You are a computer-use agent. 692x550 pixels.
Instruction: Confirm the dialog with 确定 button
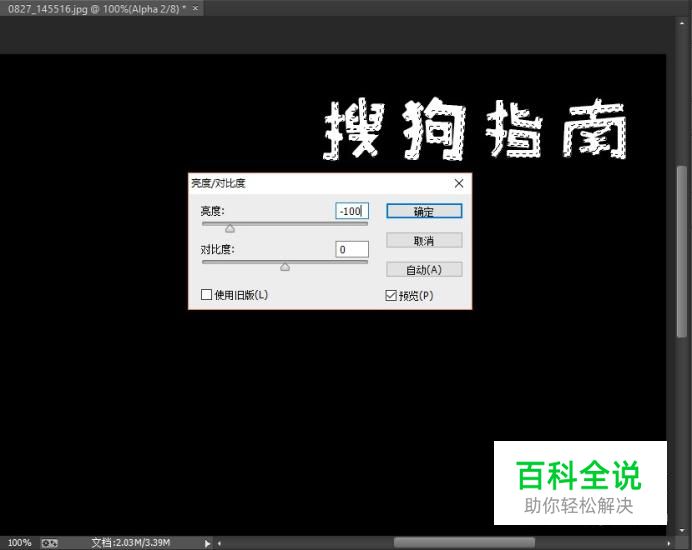pyautogui.click(x=424, y=211)
